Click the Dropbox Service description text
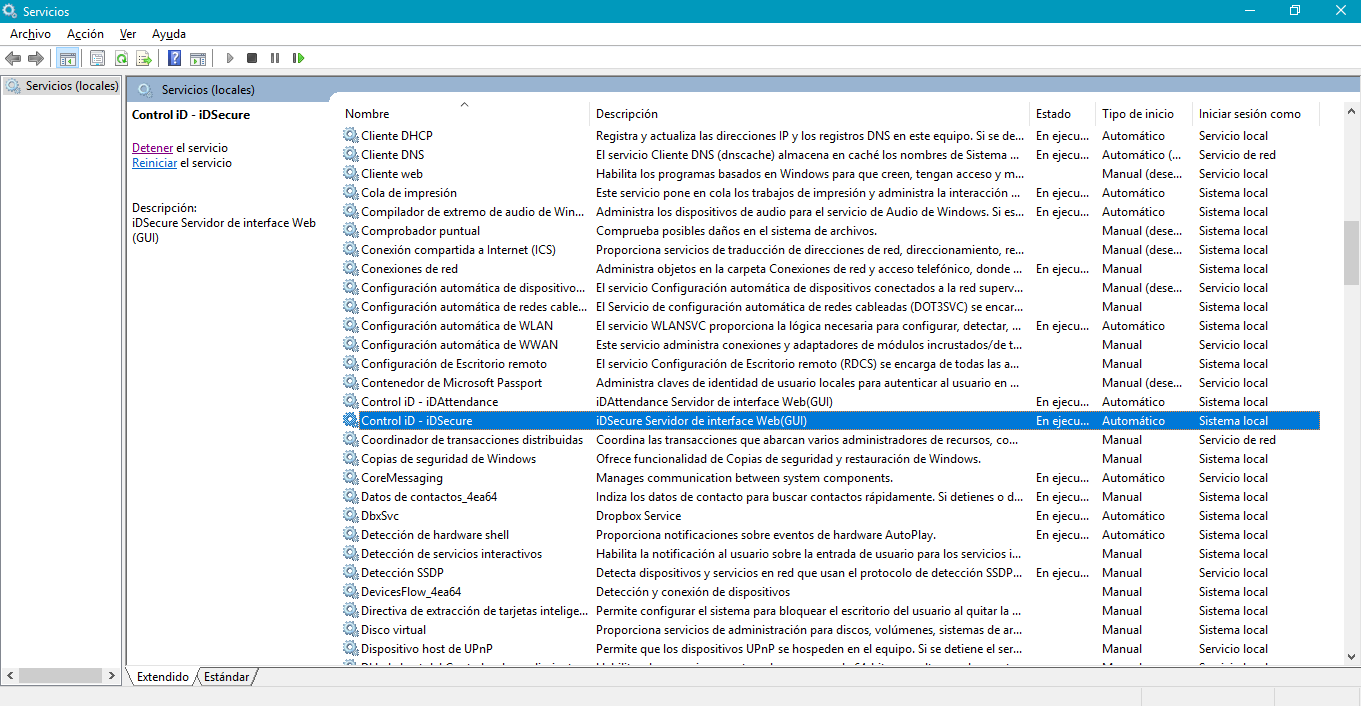 click(638, 515)
